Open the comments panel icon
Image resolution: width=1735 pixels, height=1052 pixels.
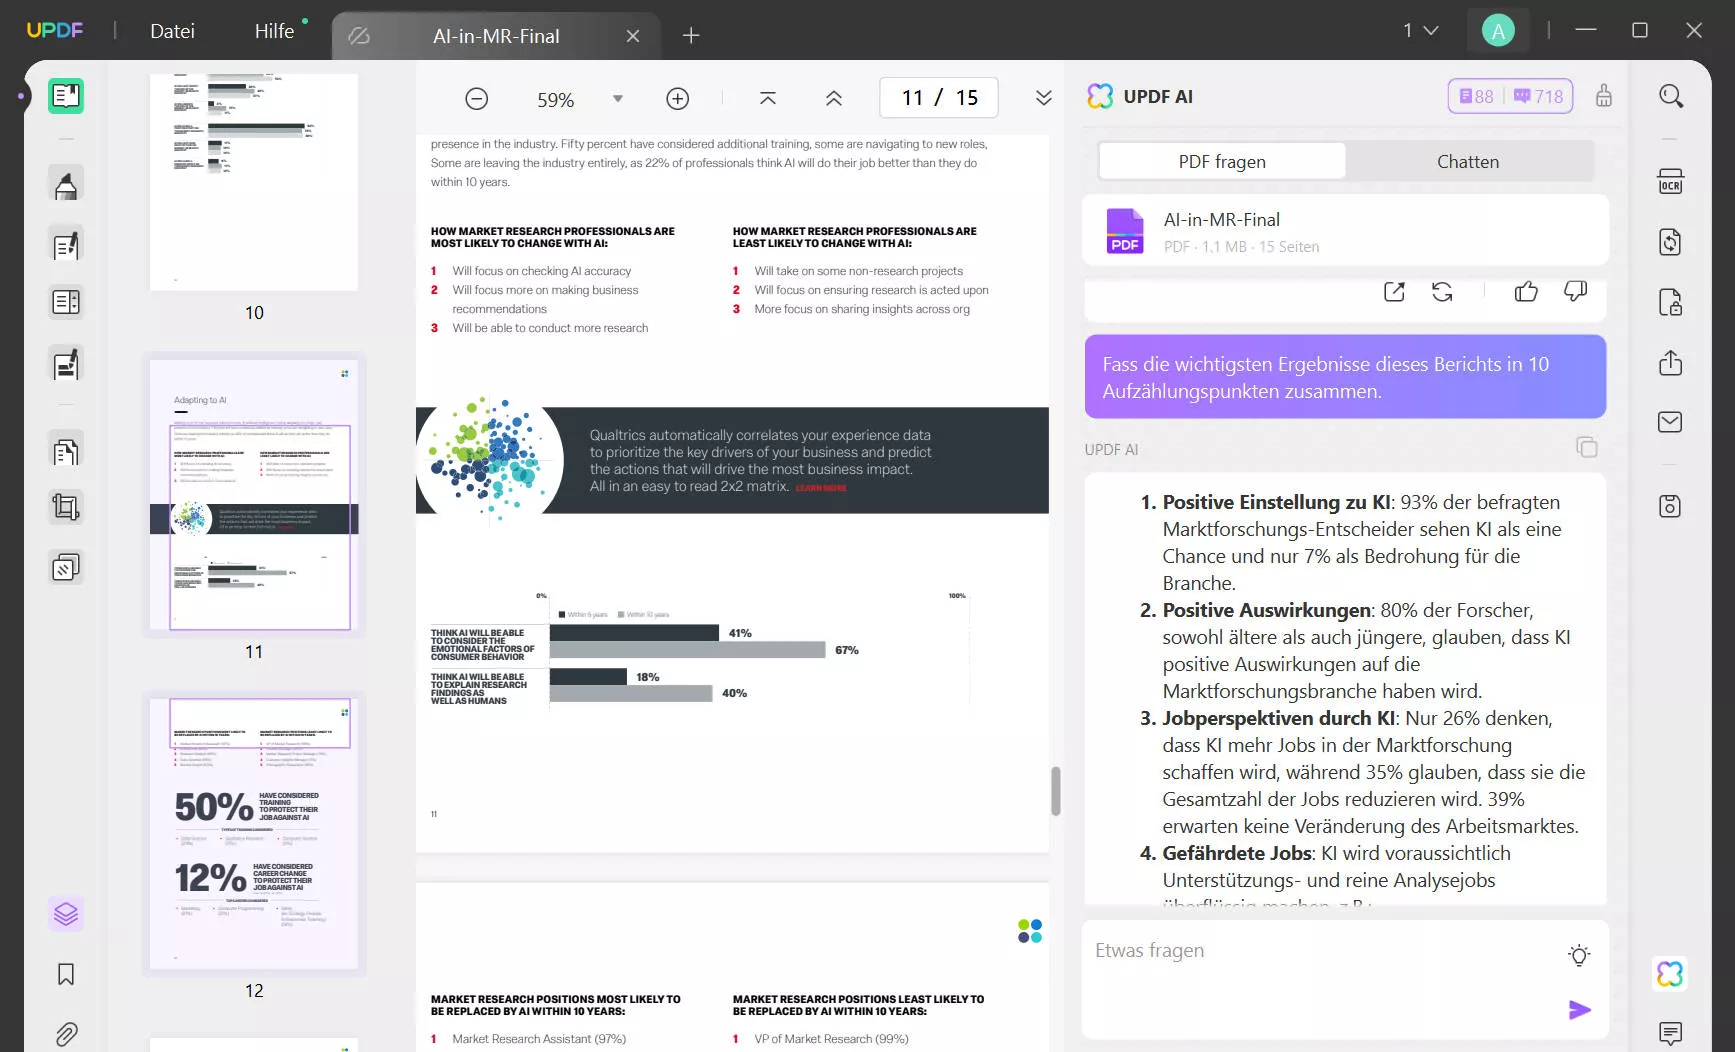(x=1671, y=1033)
